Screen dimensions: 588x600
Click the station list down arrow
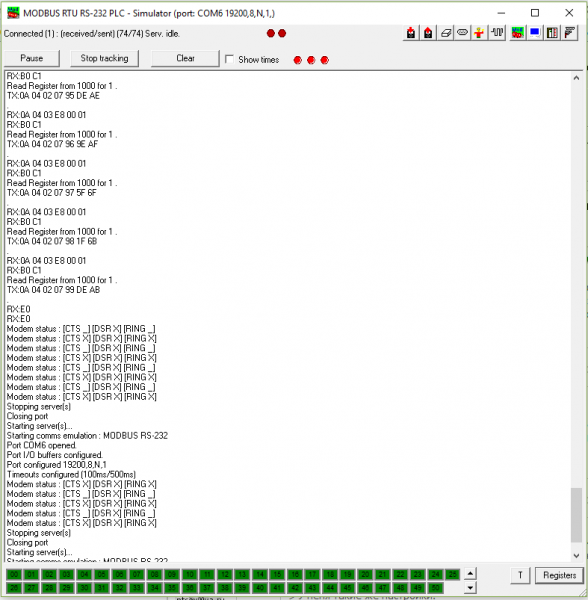tap(470, 588)
